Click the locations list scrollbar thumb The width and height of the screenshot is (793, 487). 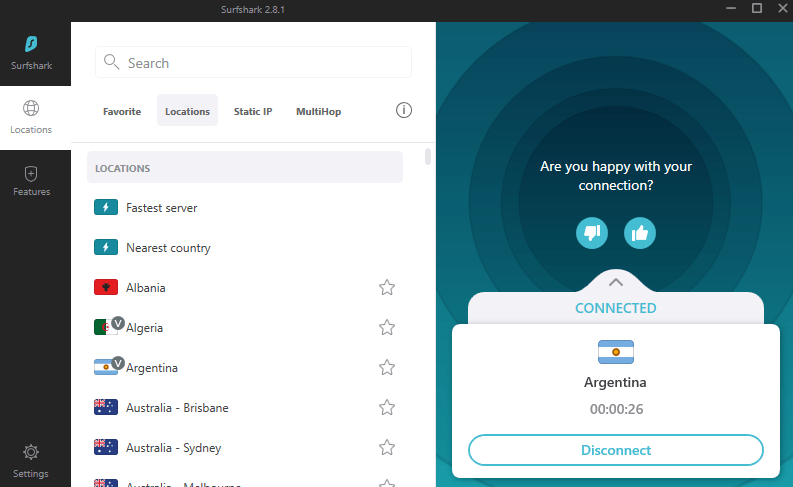point(428,156)
